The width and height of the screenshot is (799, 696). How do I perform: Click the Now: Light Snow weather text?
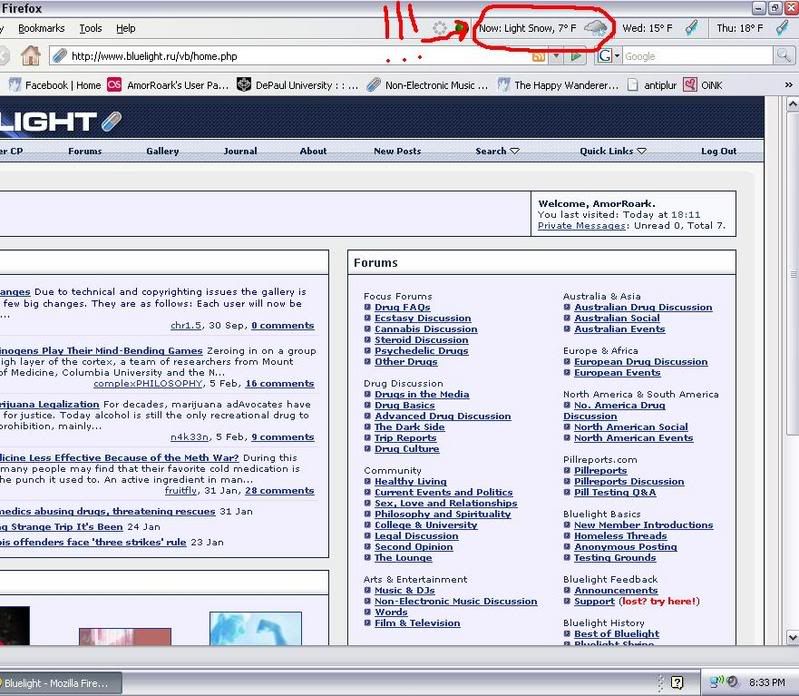click(x=527, y=28)
